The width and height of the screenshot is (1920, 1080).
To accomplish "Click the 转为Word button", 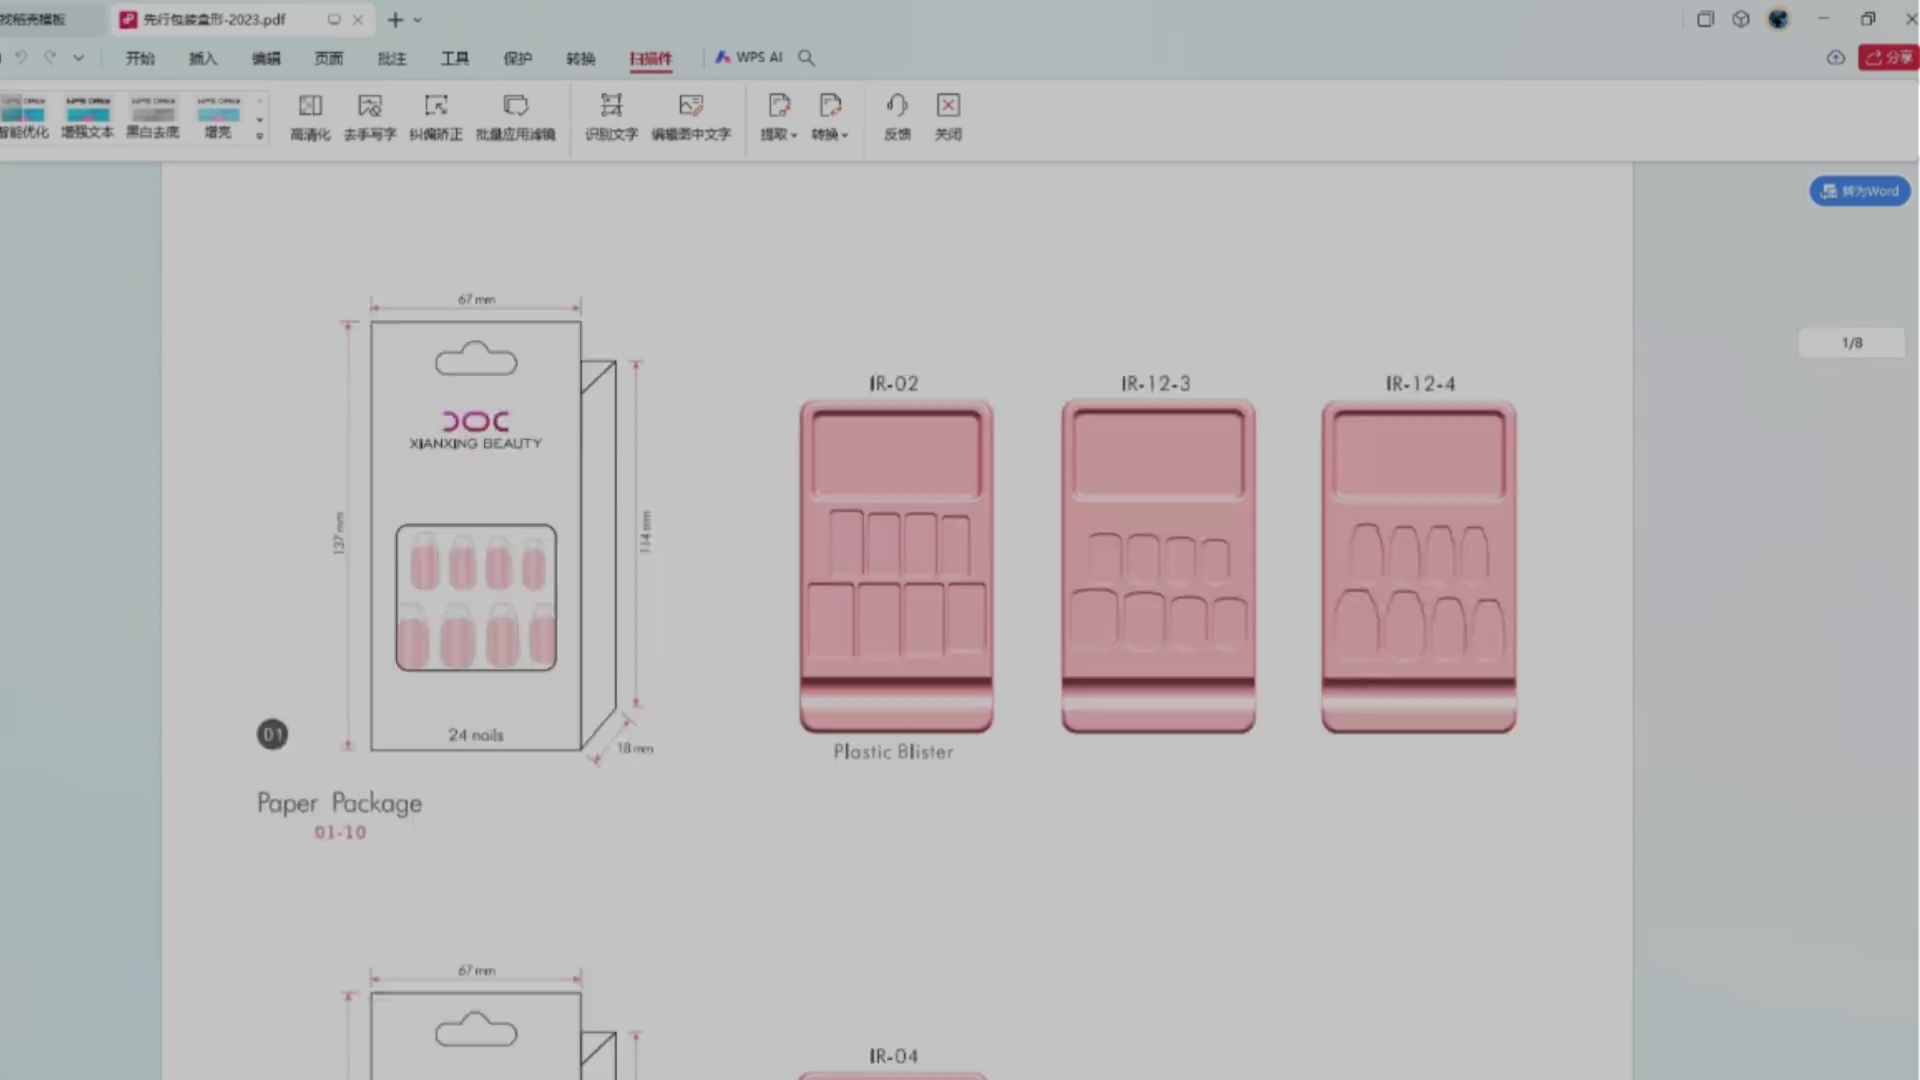I will [1860, 191].
